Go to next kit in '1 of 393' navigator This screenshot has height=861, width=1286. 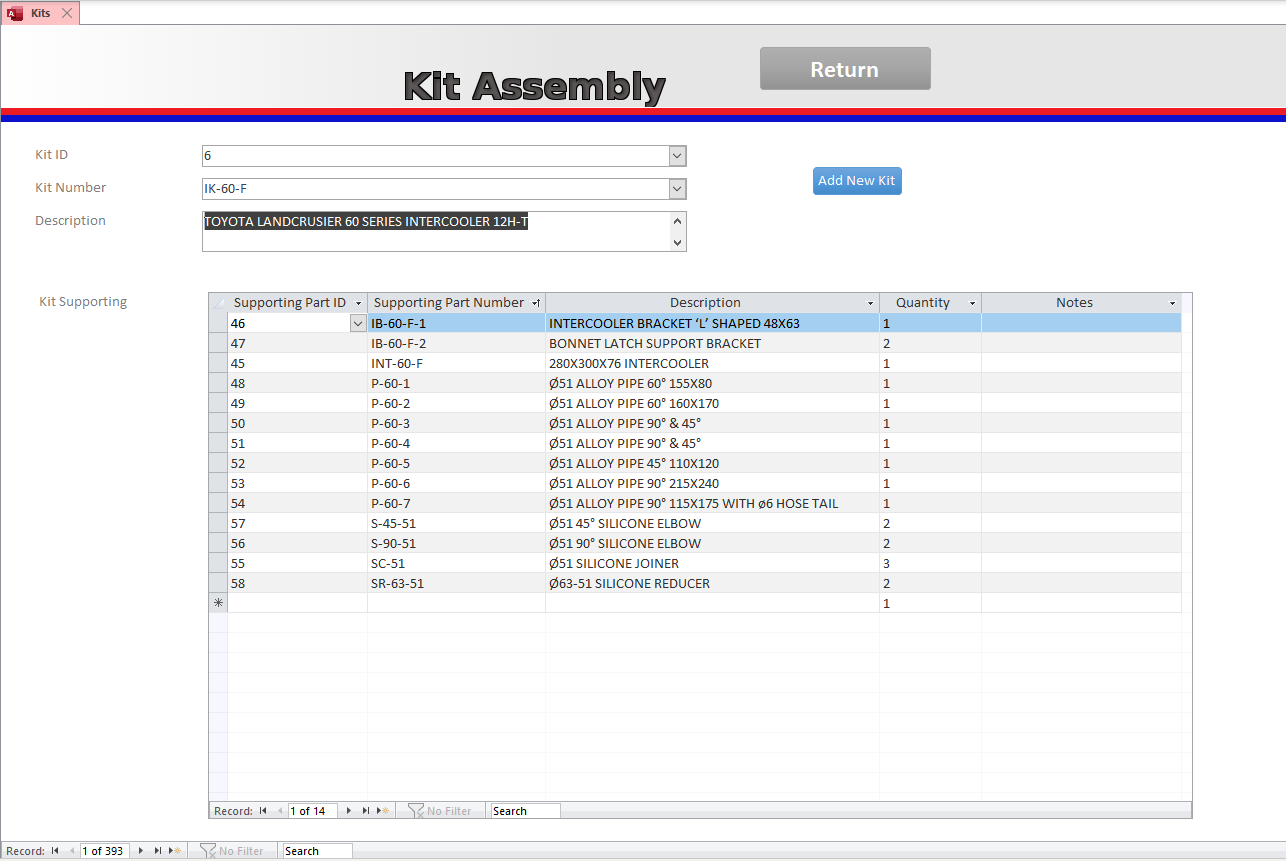coord(141,851)
